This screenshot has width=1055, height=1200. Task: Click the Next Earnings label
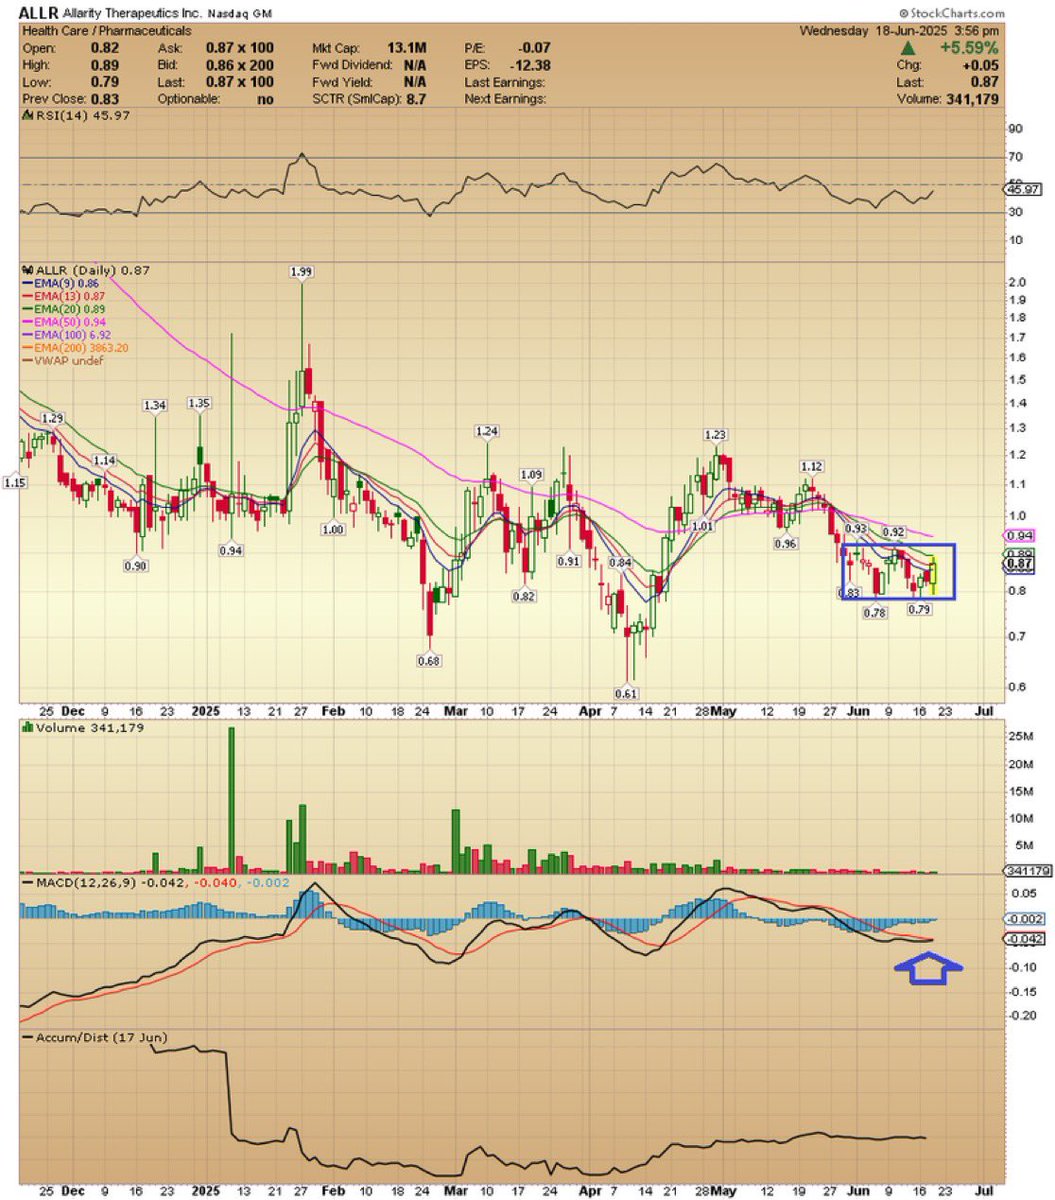point(505,98)
